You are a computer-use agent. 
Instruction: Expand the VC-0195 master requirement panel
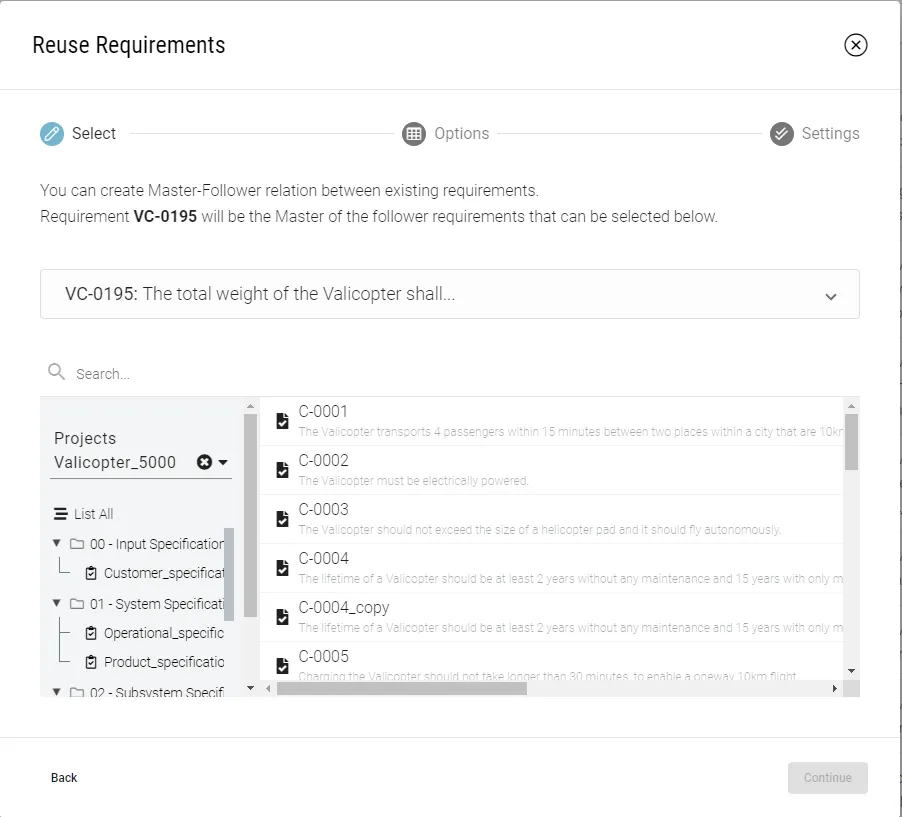coord(830,296)
